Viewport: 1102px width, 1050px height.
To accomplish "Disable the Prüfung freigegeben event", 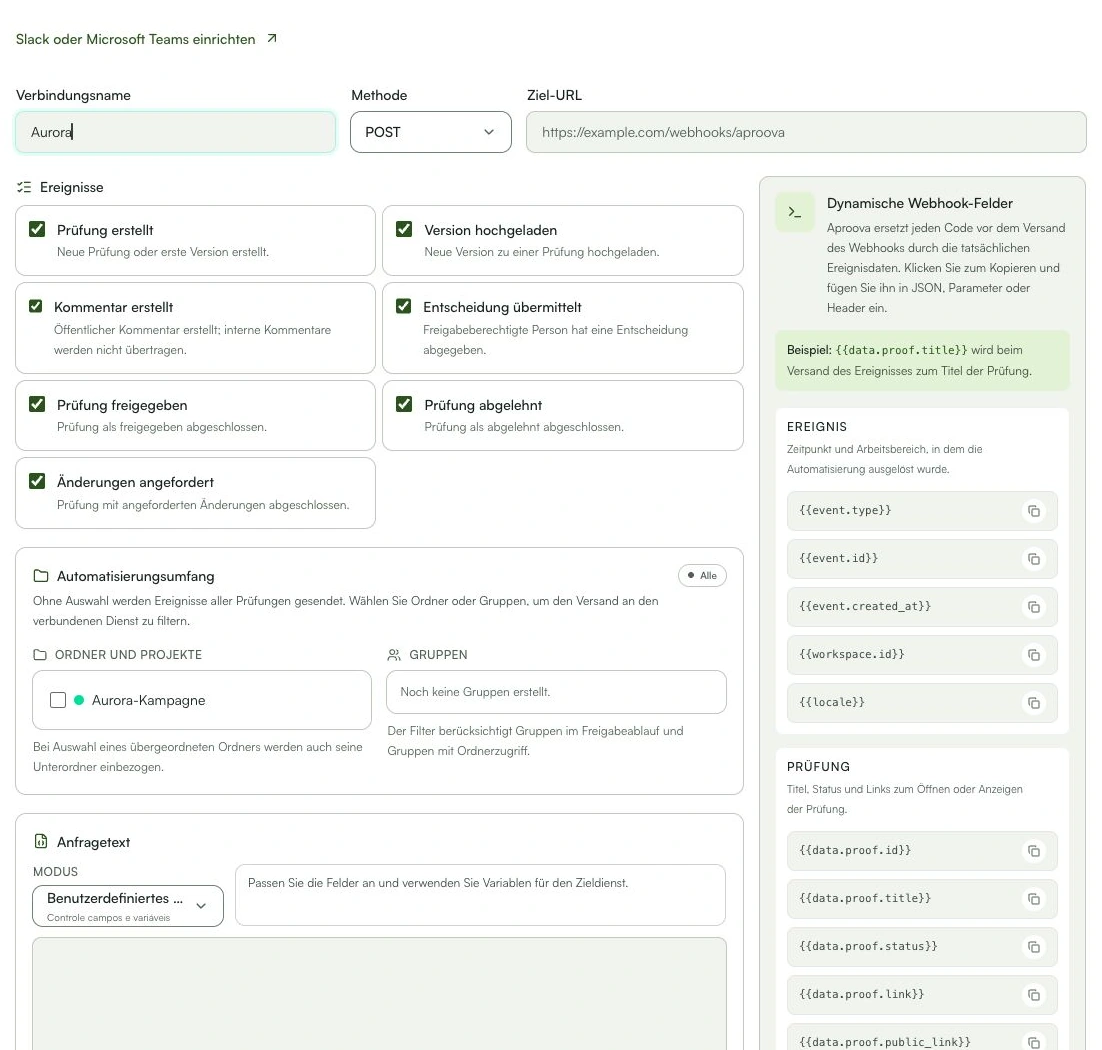I will (37, 404).
